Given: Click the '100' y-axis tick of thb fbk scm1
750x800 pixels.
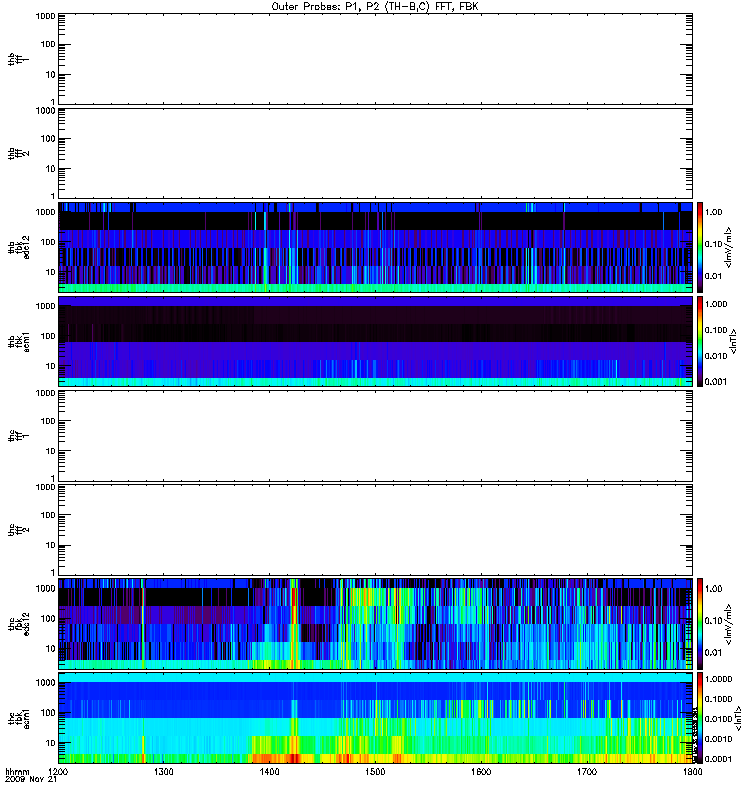Looking at the screenshot, I should (47, 336).
